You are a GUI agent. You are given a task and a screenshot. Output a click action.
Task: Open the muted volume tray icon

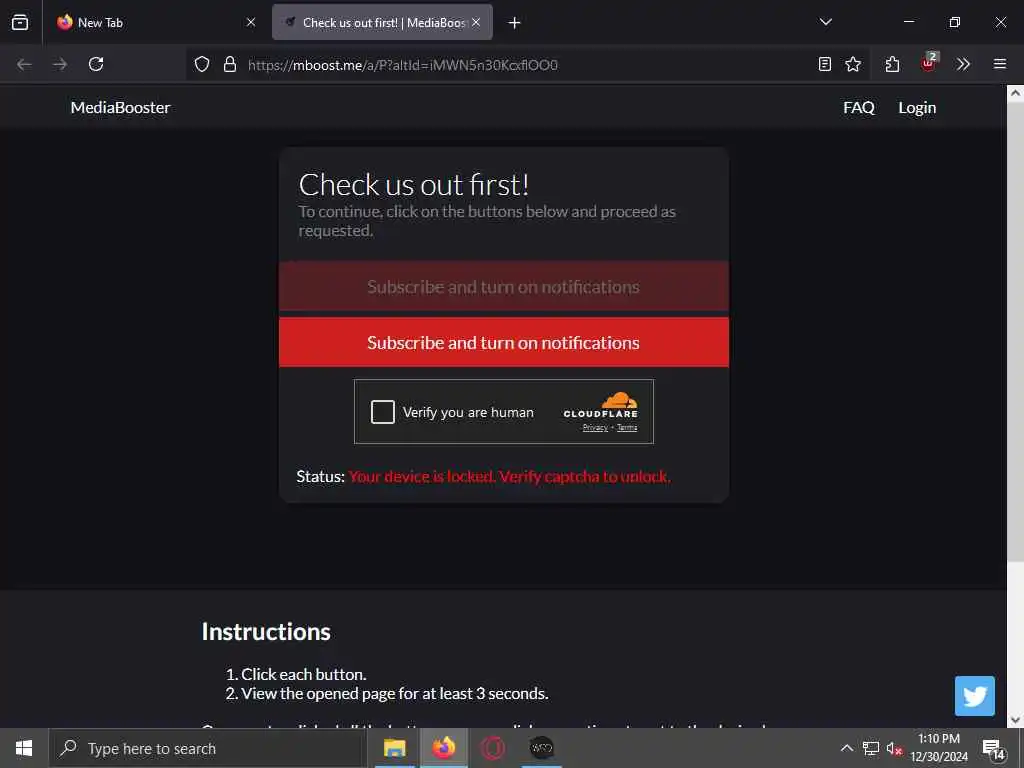894,749
